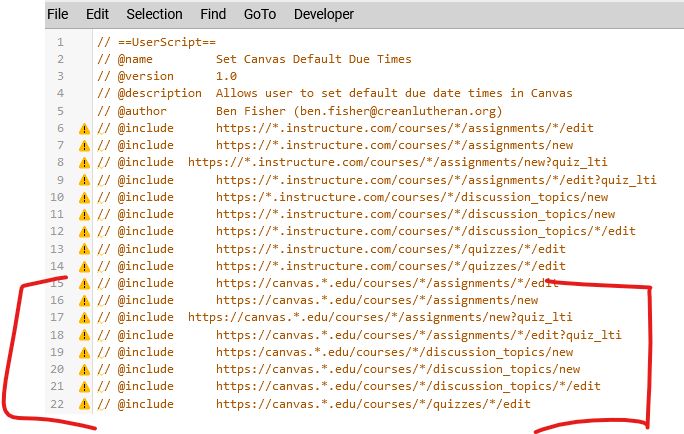Click the description text 'Allows user to set default'

[x=307, y=93]
